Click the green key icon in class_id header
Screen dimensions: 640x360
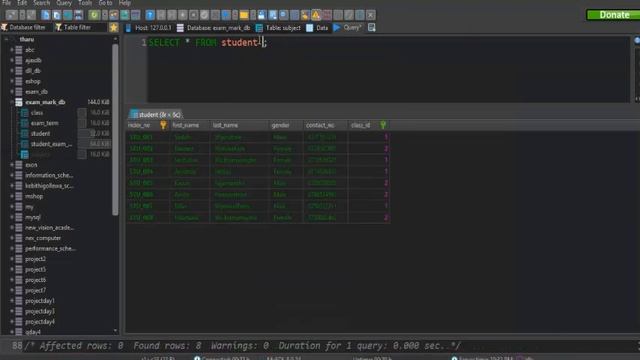coord(383,125)
